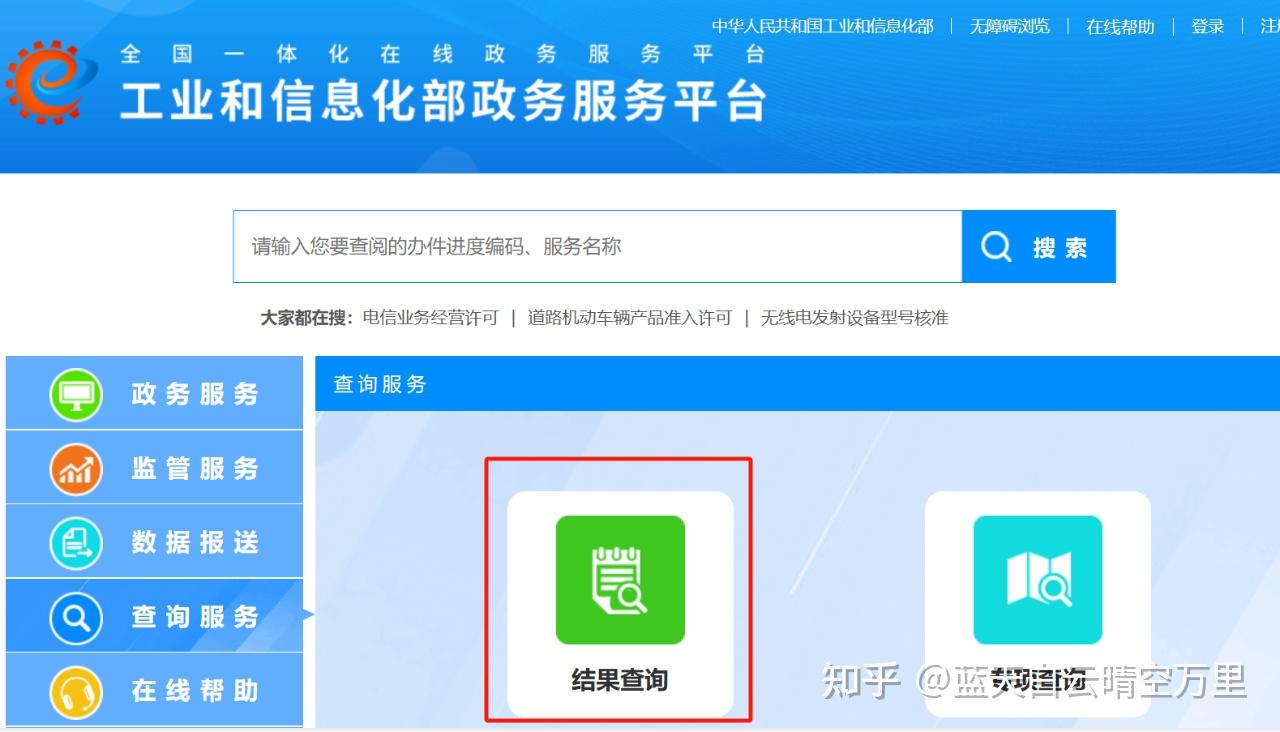Screen dimensions: 1280x732
Task: Click hot search 道路机动车辆产品准入许可
Action: click(x=630, y=318)
